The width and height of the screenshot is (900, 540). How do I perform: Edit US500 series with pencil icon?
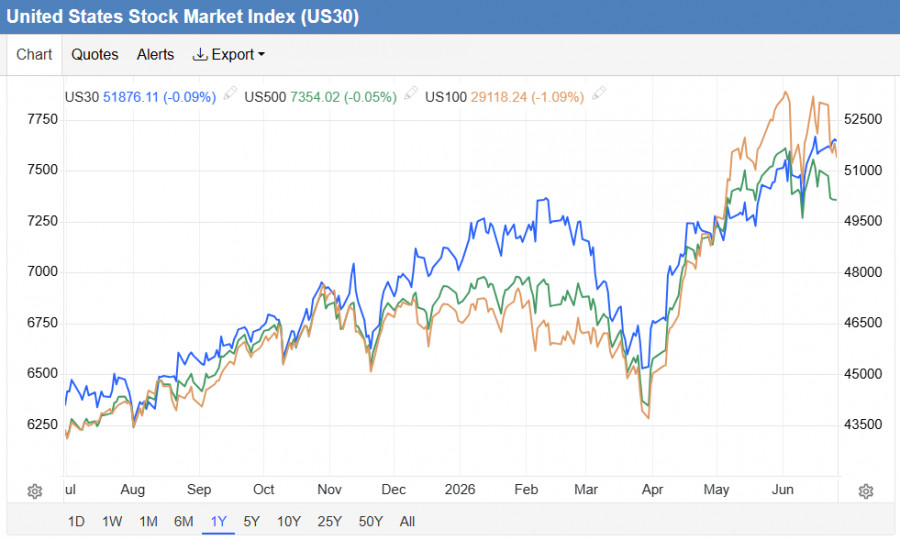tap(410, 93)
